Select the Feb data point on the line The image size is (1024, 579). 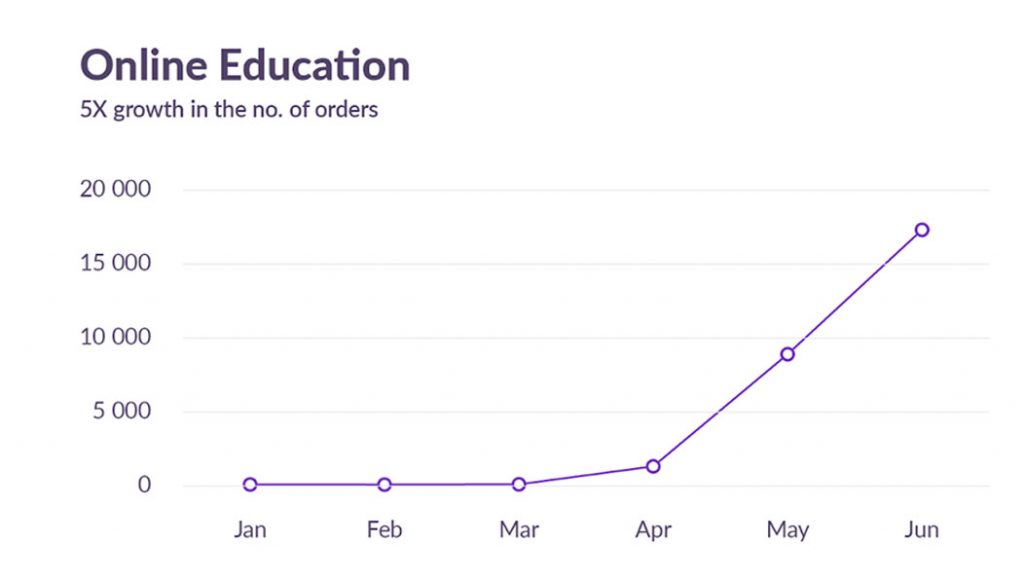[384, 485]
